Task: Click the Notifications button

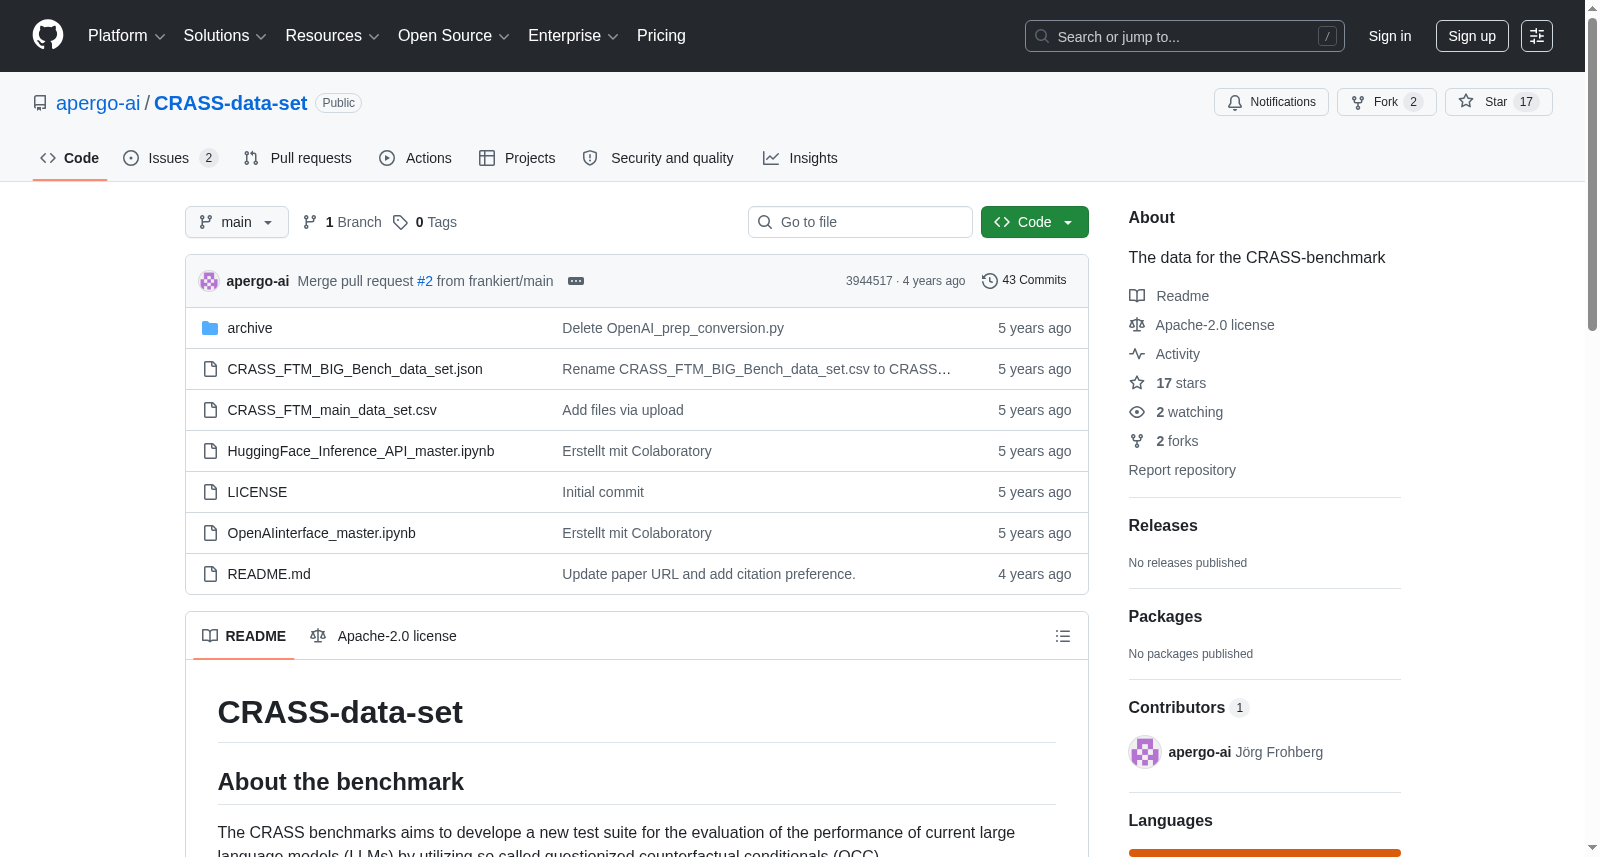Action: coord(1271,102)
